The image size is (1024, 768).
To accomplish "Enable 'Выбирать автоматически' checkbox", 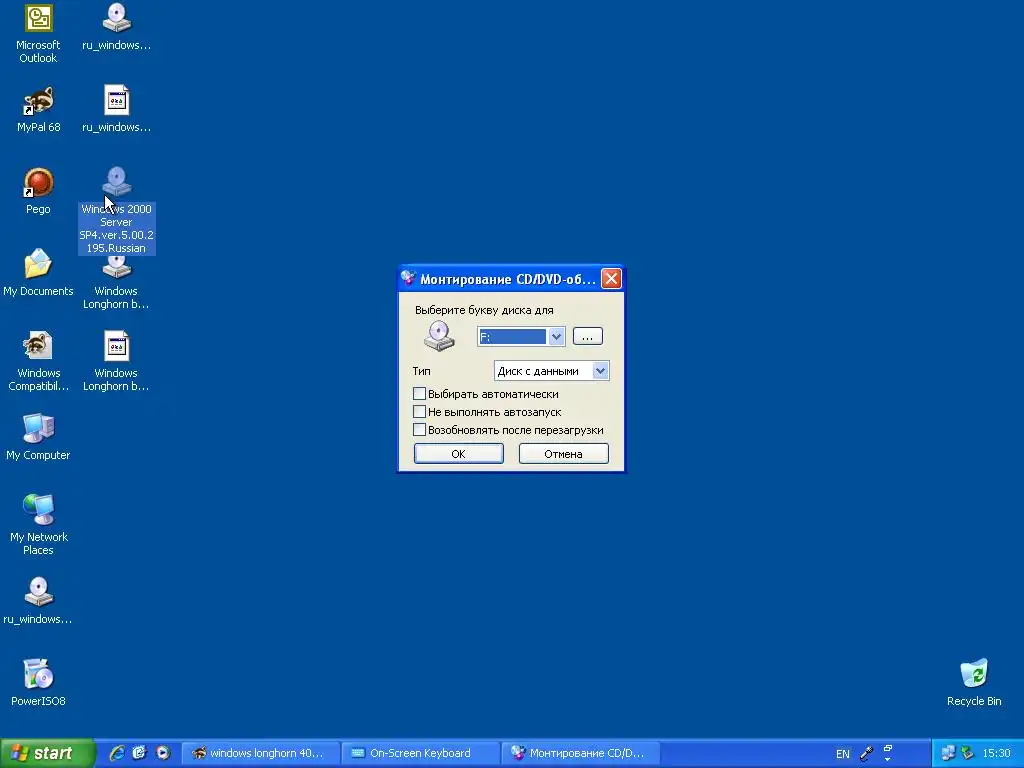I will [419, 394].
